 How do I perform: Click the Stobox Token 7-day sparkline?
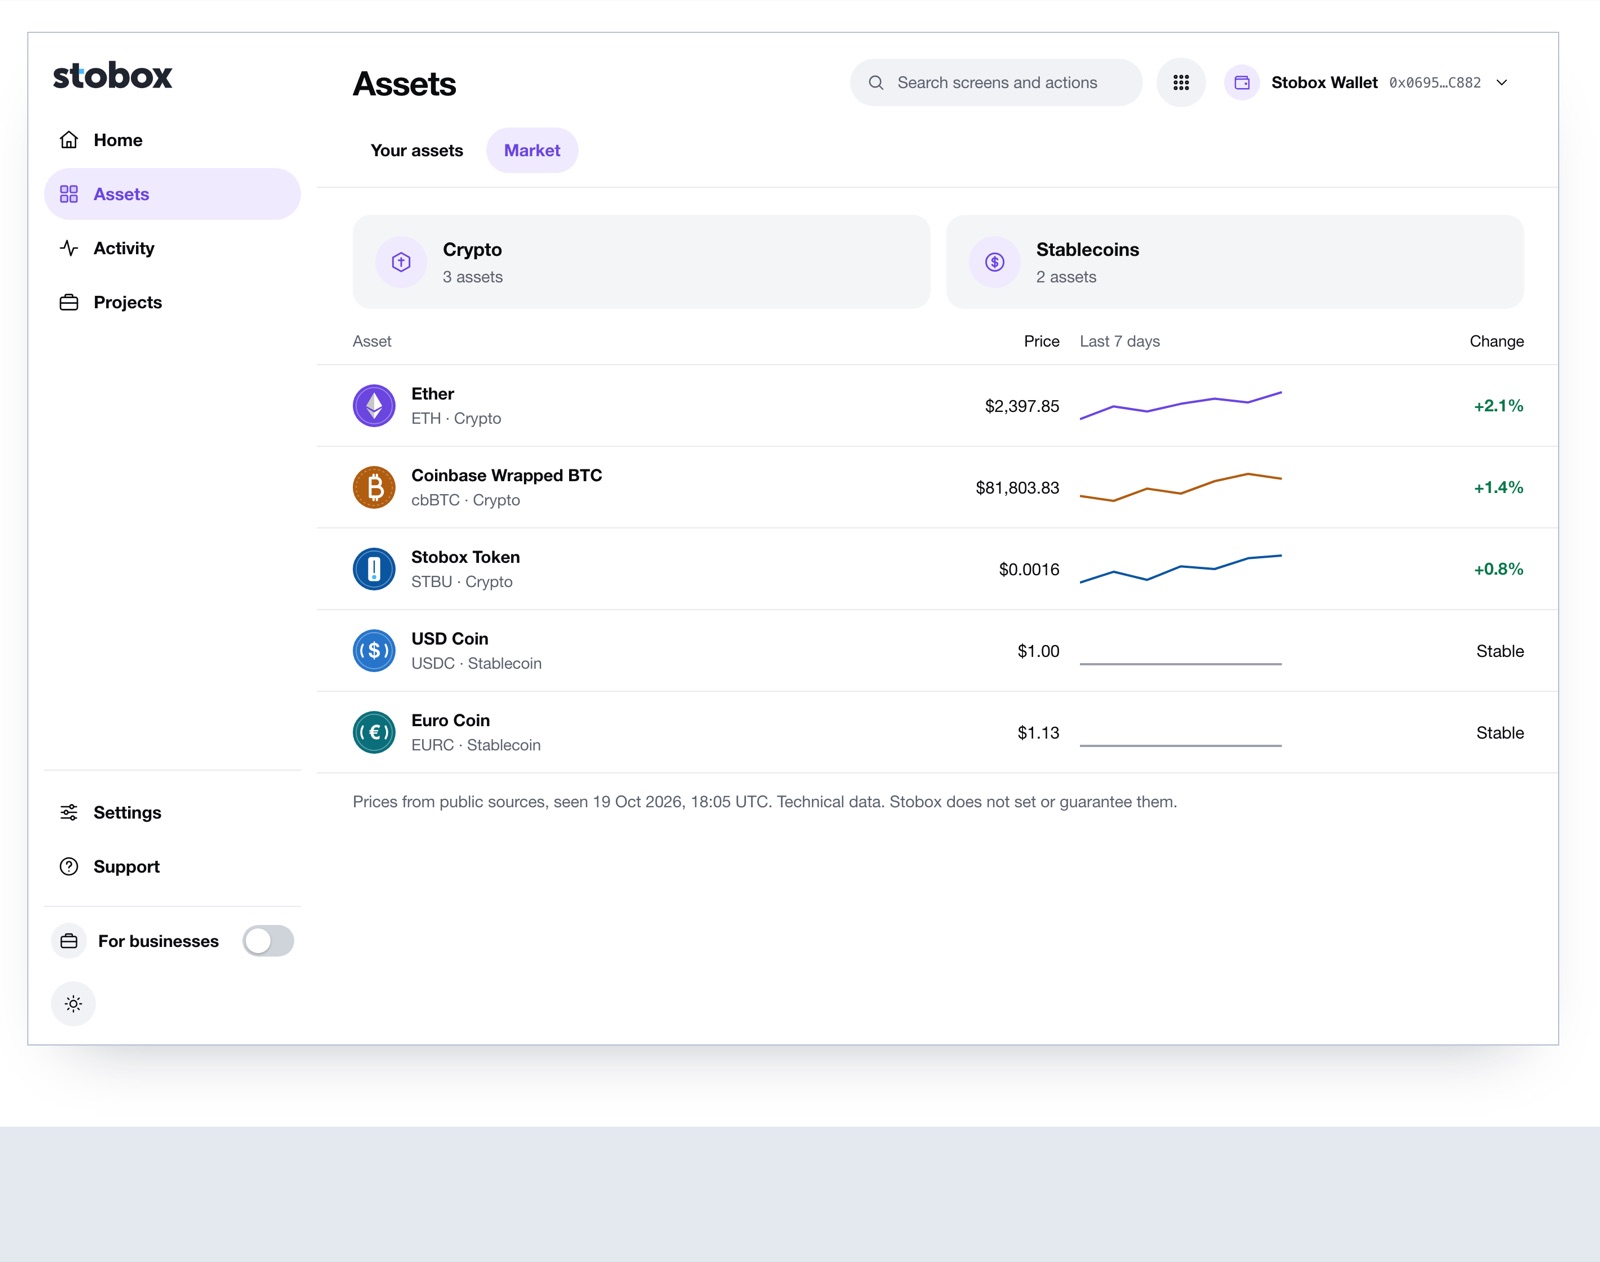point(1181,568)
